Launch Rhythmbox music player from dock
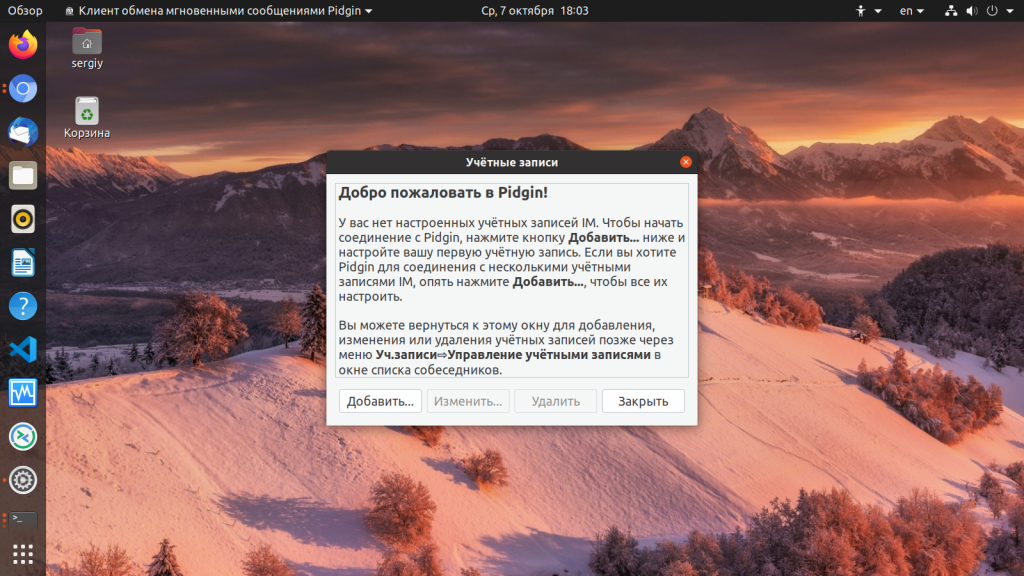 pos(23,219)
